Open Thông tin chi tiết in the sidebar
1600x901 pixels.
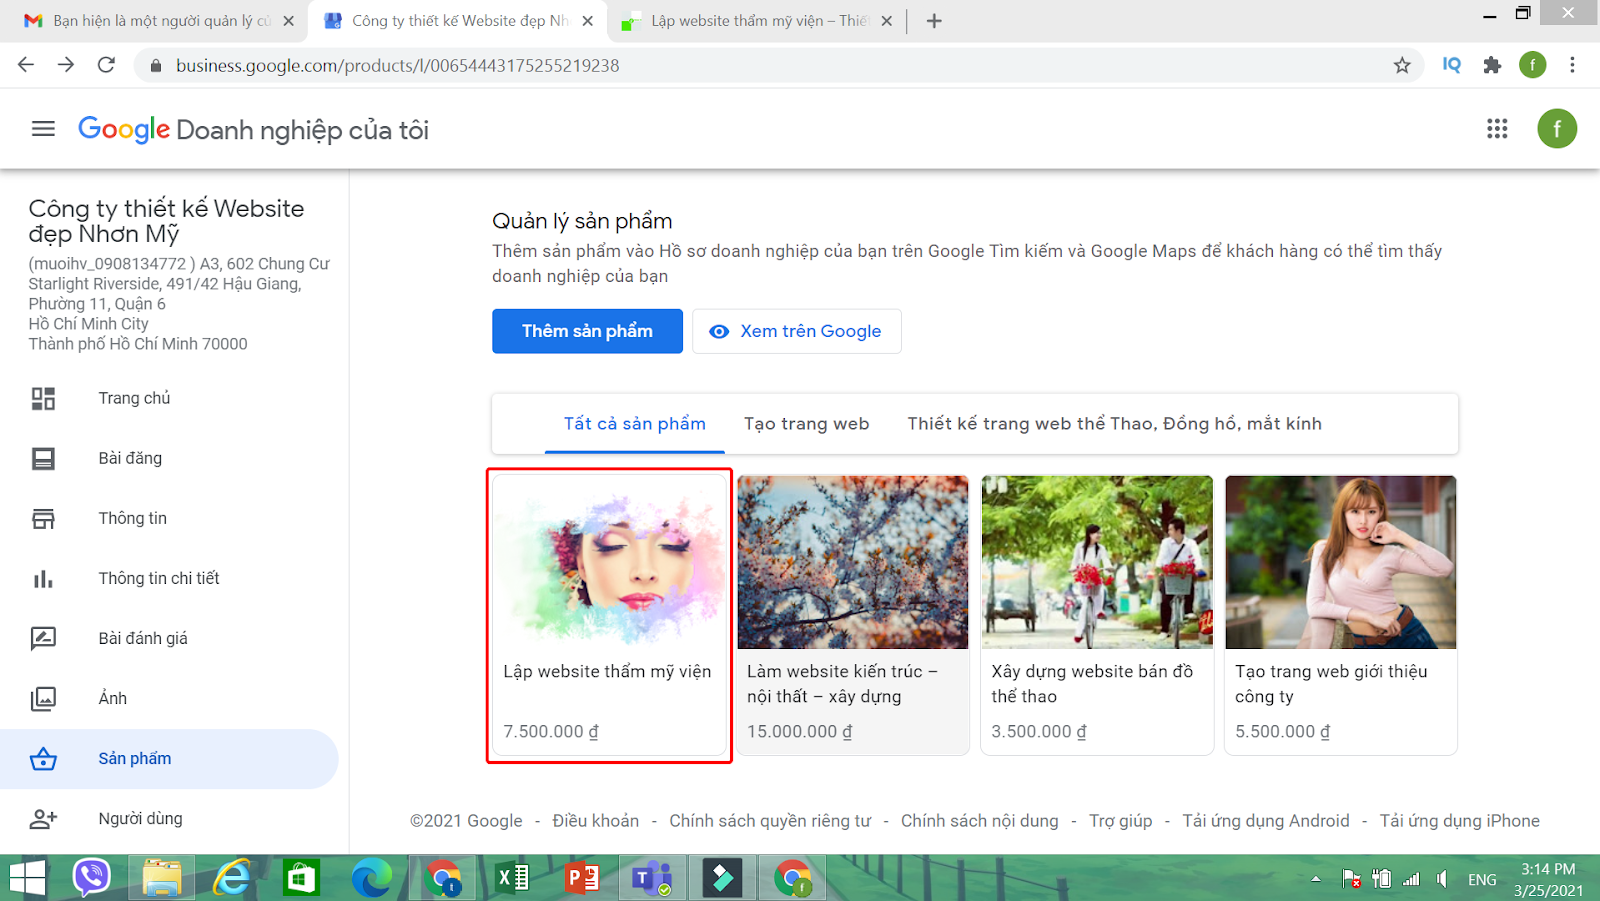(x=159, y=578)
